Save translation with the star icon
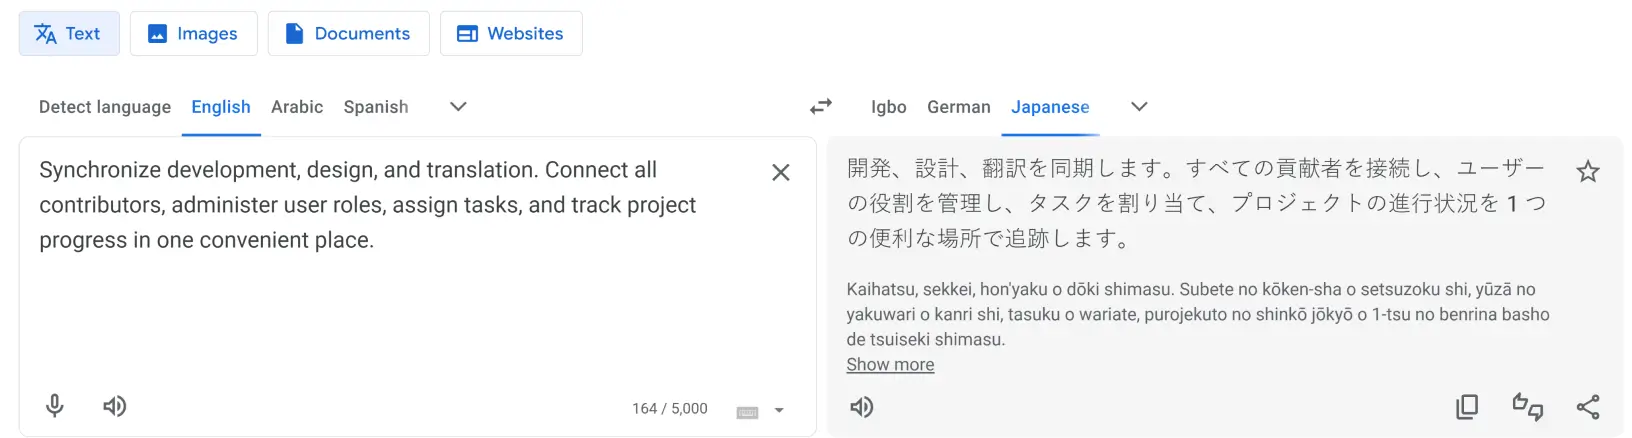Image resolution: width=1632 pixels, height=438 pixels. [x=1588, y=172]
